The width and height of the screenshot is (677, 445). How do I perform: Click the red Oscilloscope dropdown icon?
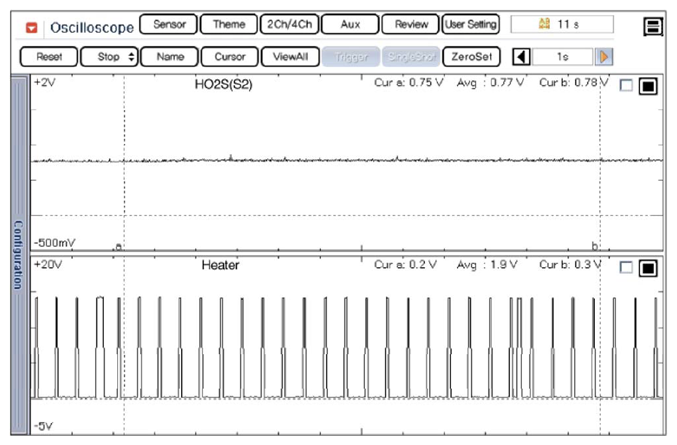click(x=32, y=25)
